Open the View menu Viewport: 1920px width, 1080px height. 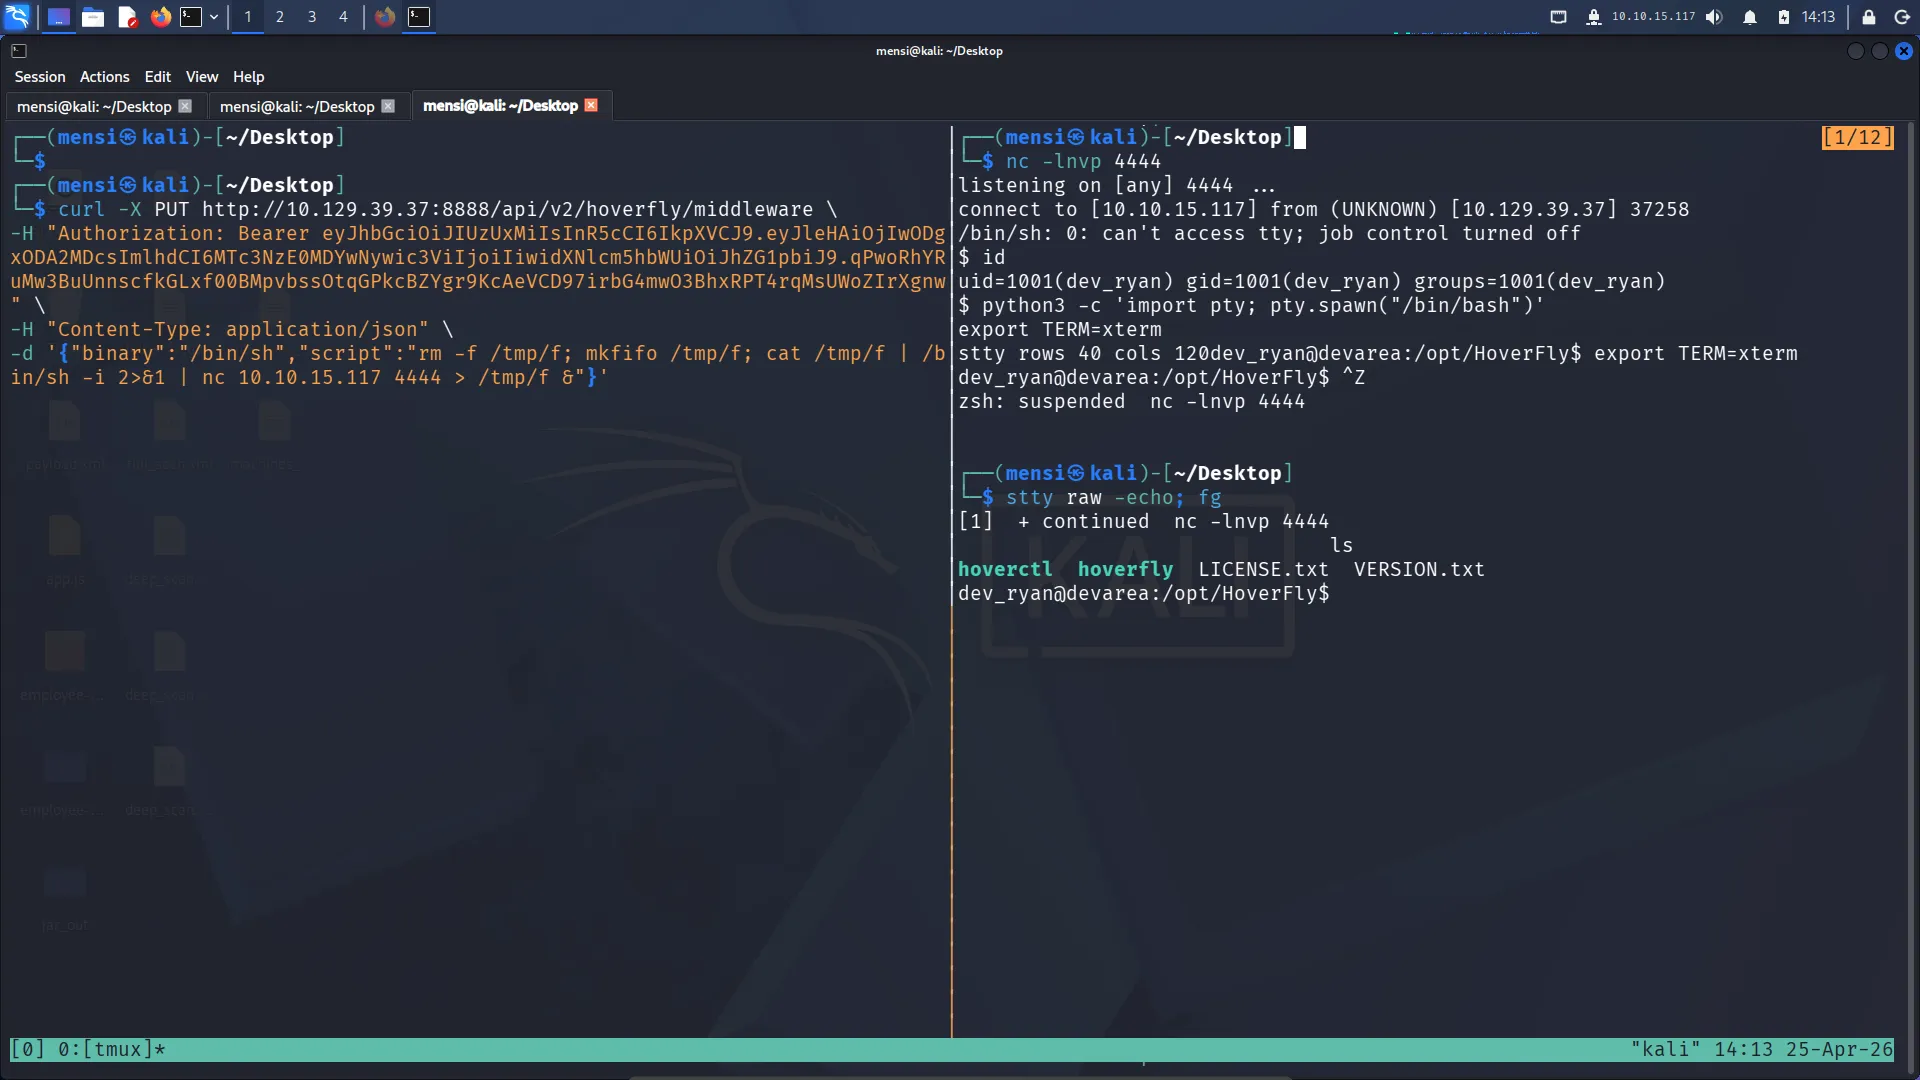tap(202, 77)
